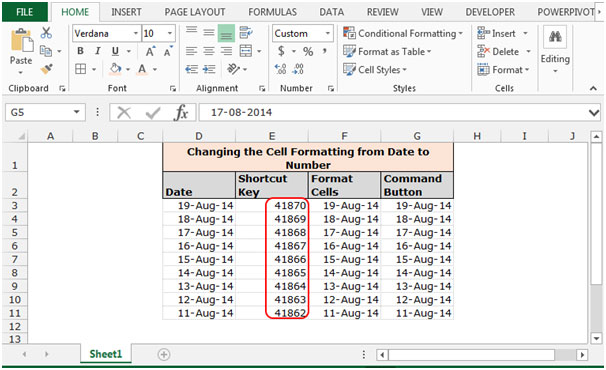Toggle Bottom Align for cell text
This screenshot has height=370, width=606.
coord(226,33)
